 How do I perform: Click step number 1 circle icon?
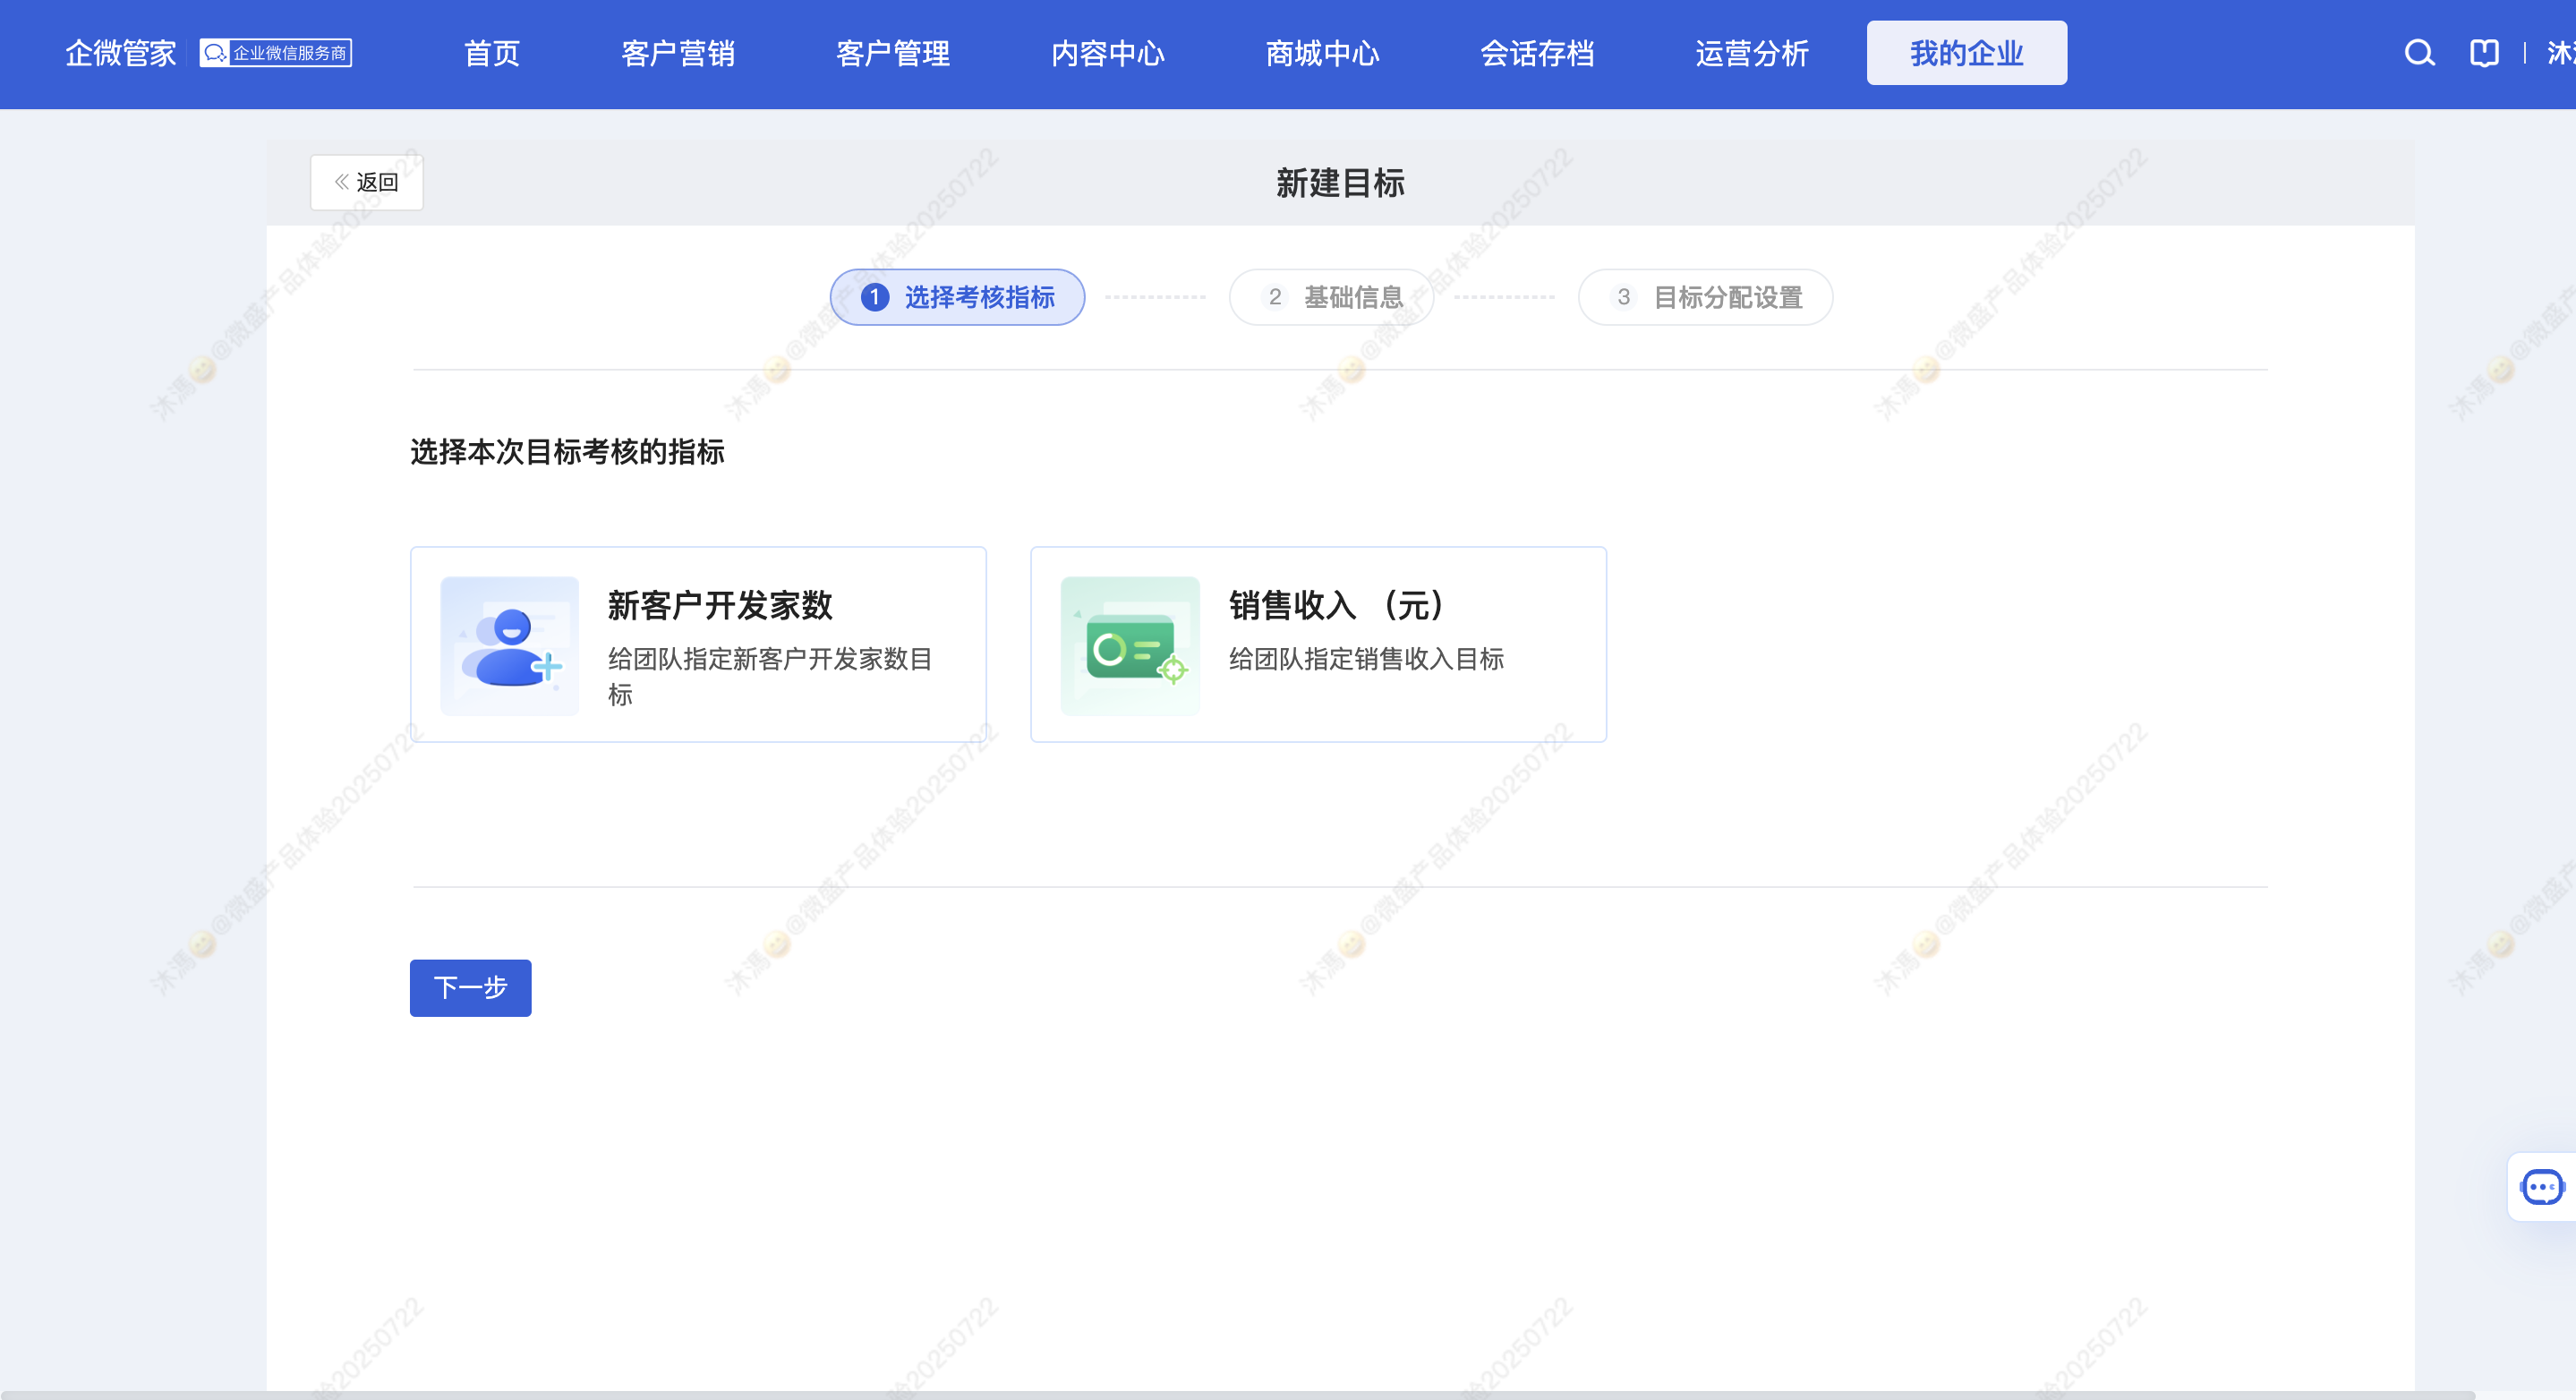tap(875, 297)
